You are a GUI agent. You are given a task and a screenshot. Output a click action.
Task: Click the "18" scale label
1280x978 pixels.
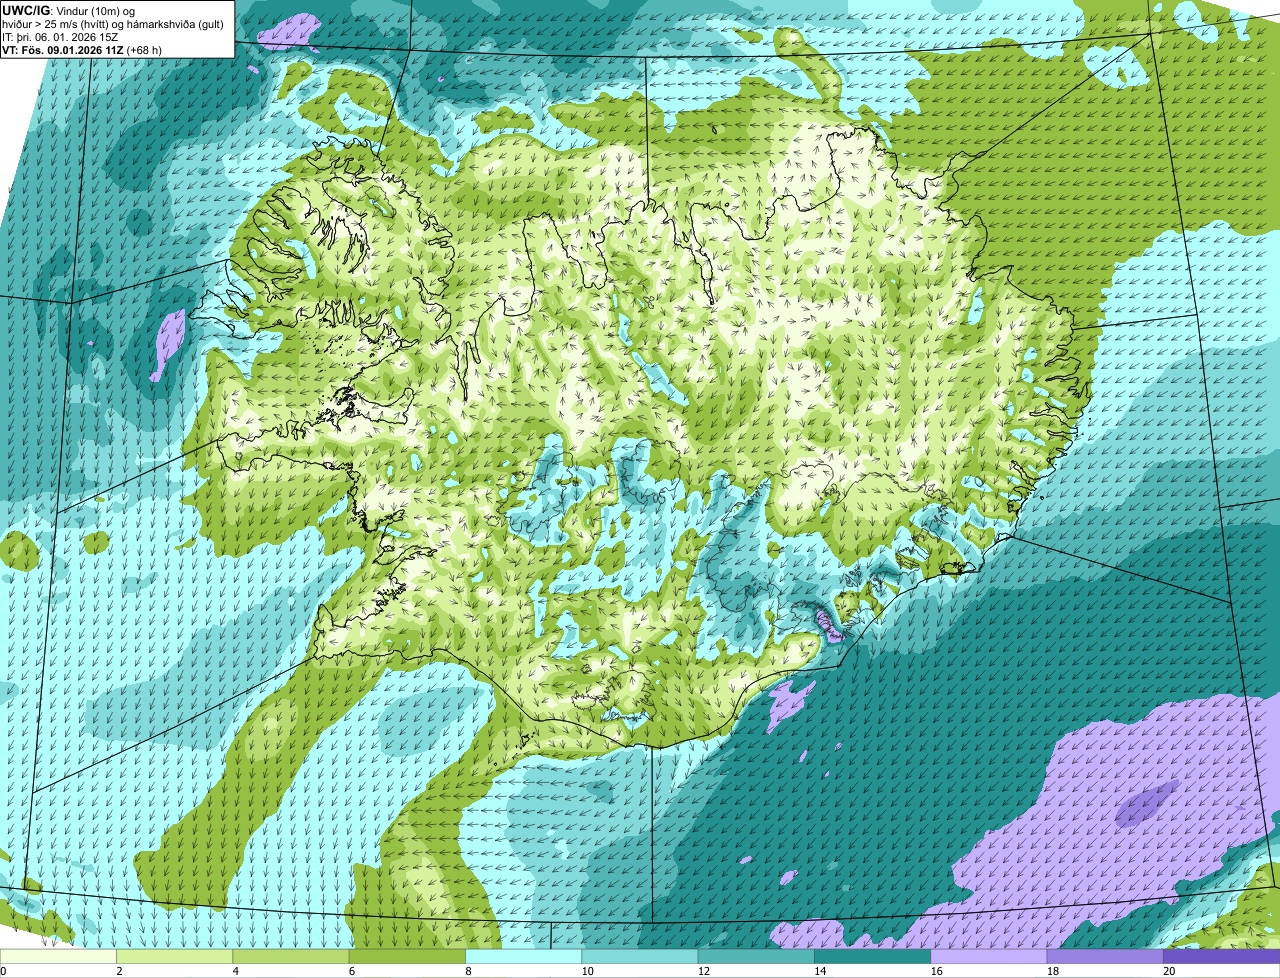pos(1051,971)
